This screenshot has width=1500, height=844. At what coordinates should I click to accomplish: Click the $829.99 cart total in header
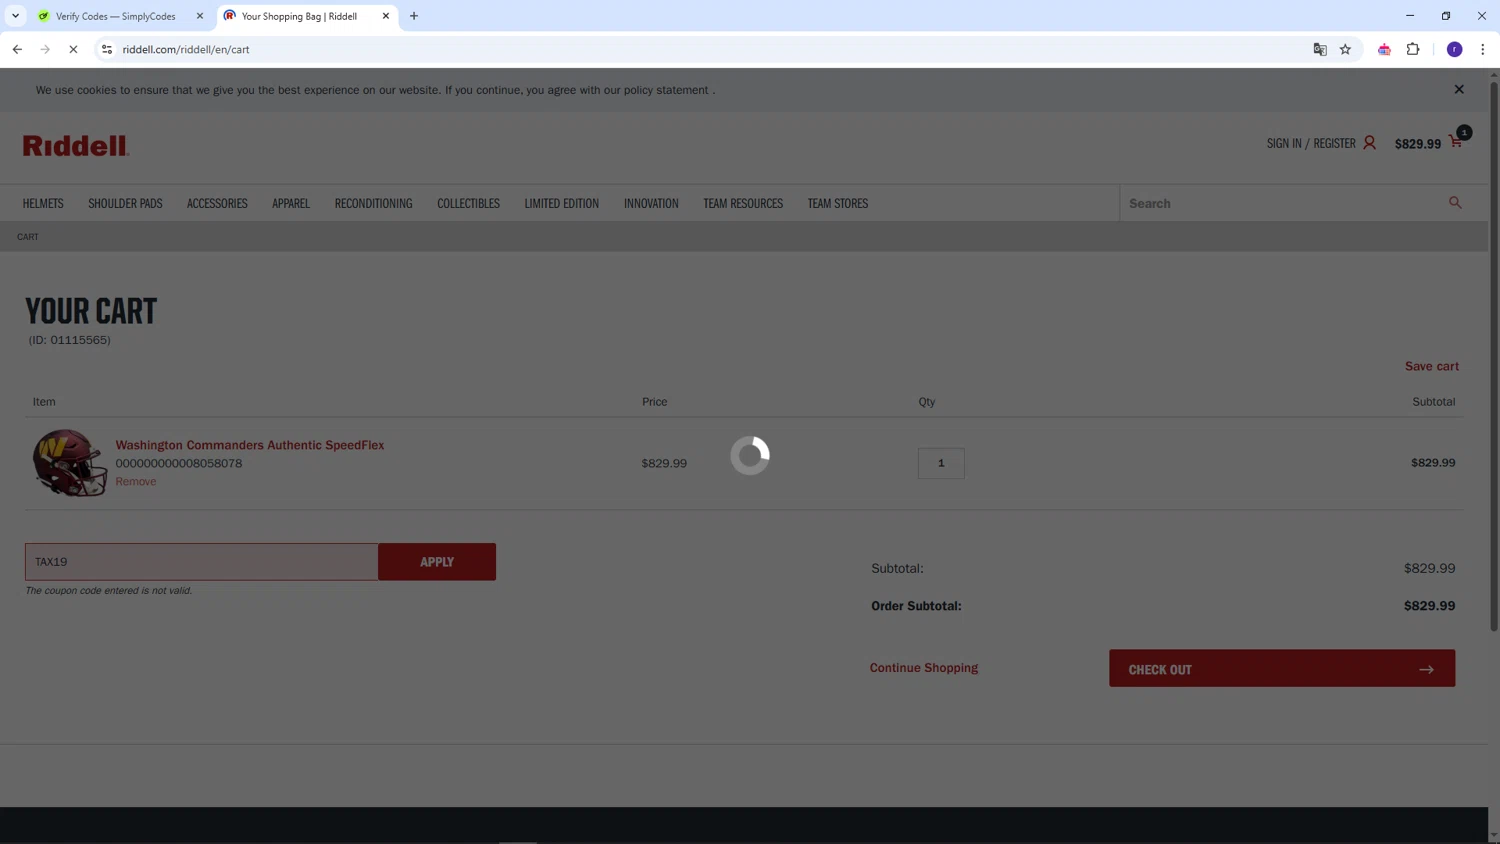click(x=1418, y=144)
